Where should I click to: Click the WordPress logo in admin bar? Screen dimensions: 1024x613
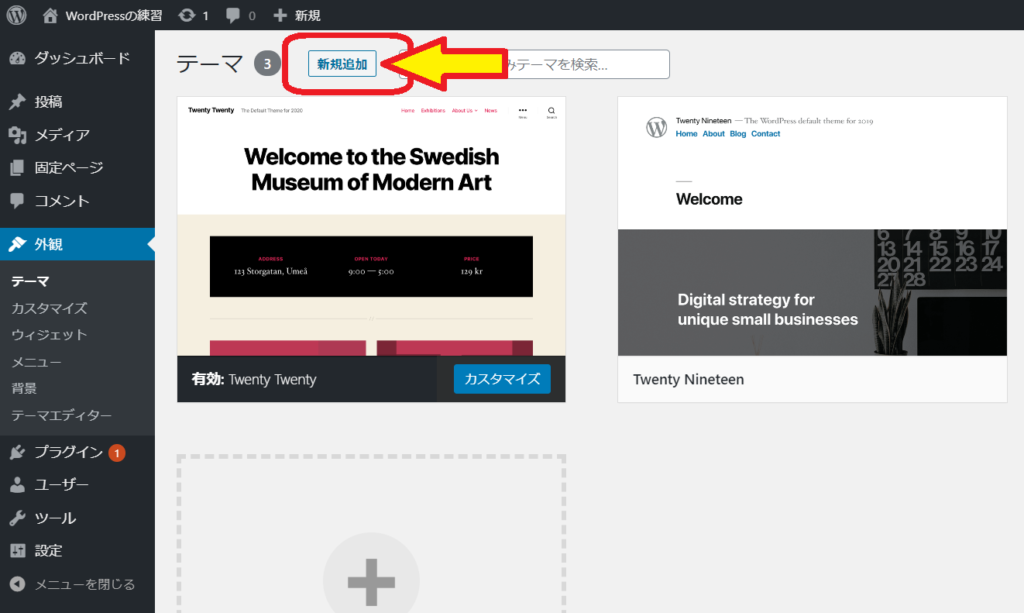pos(17,15)
